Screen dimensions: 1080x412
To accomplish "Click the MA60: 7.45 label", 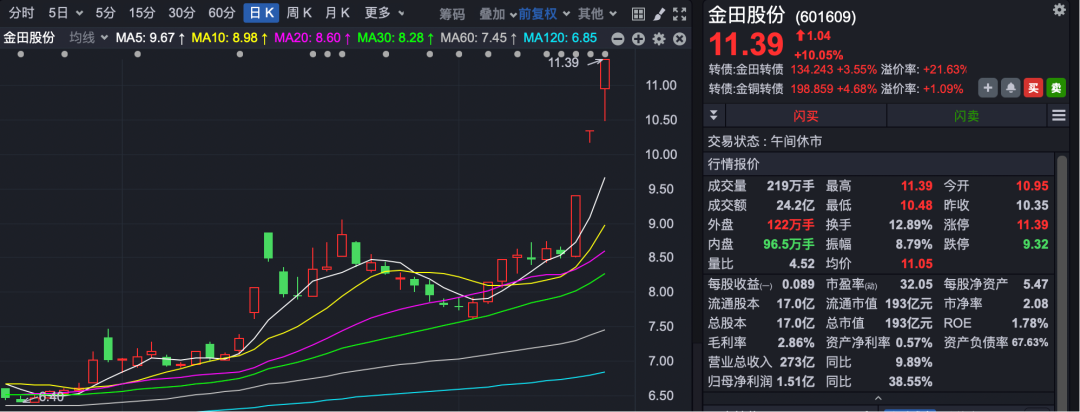I will (x=478, y=39).
